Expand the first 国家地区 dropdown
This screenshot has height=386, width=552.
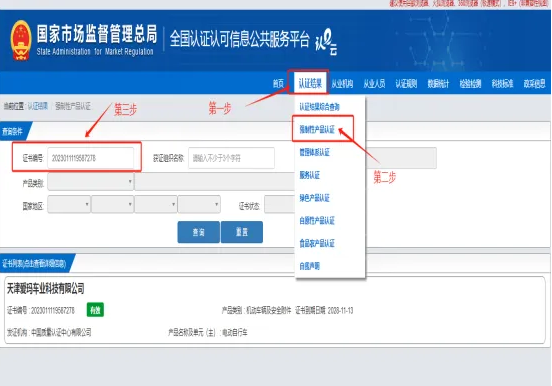coord(69,205)
